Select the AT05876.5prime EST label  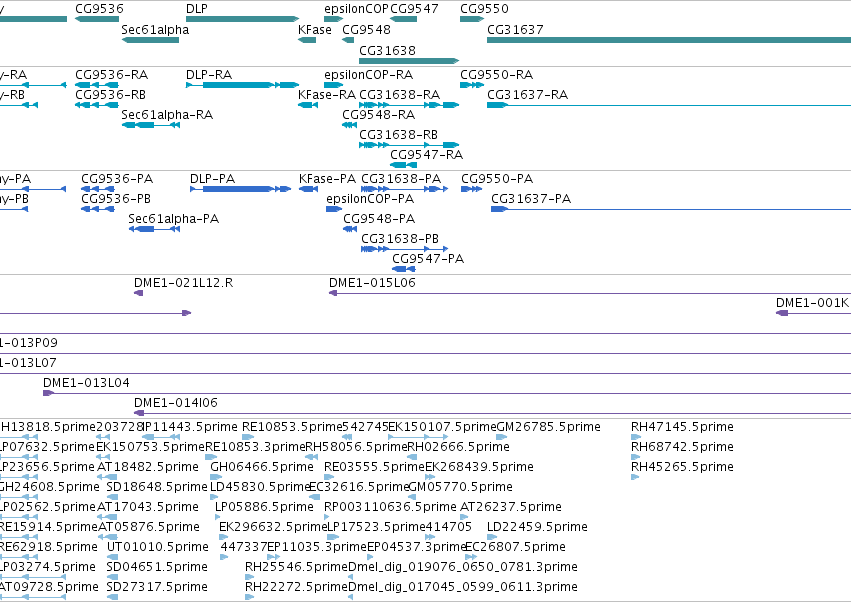click(x=148, y=527)
